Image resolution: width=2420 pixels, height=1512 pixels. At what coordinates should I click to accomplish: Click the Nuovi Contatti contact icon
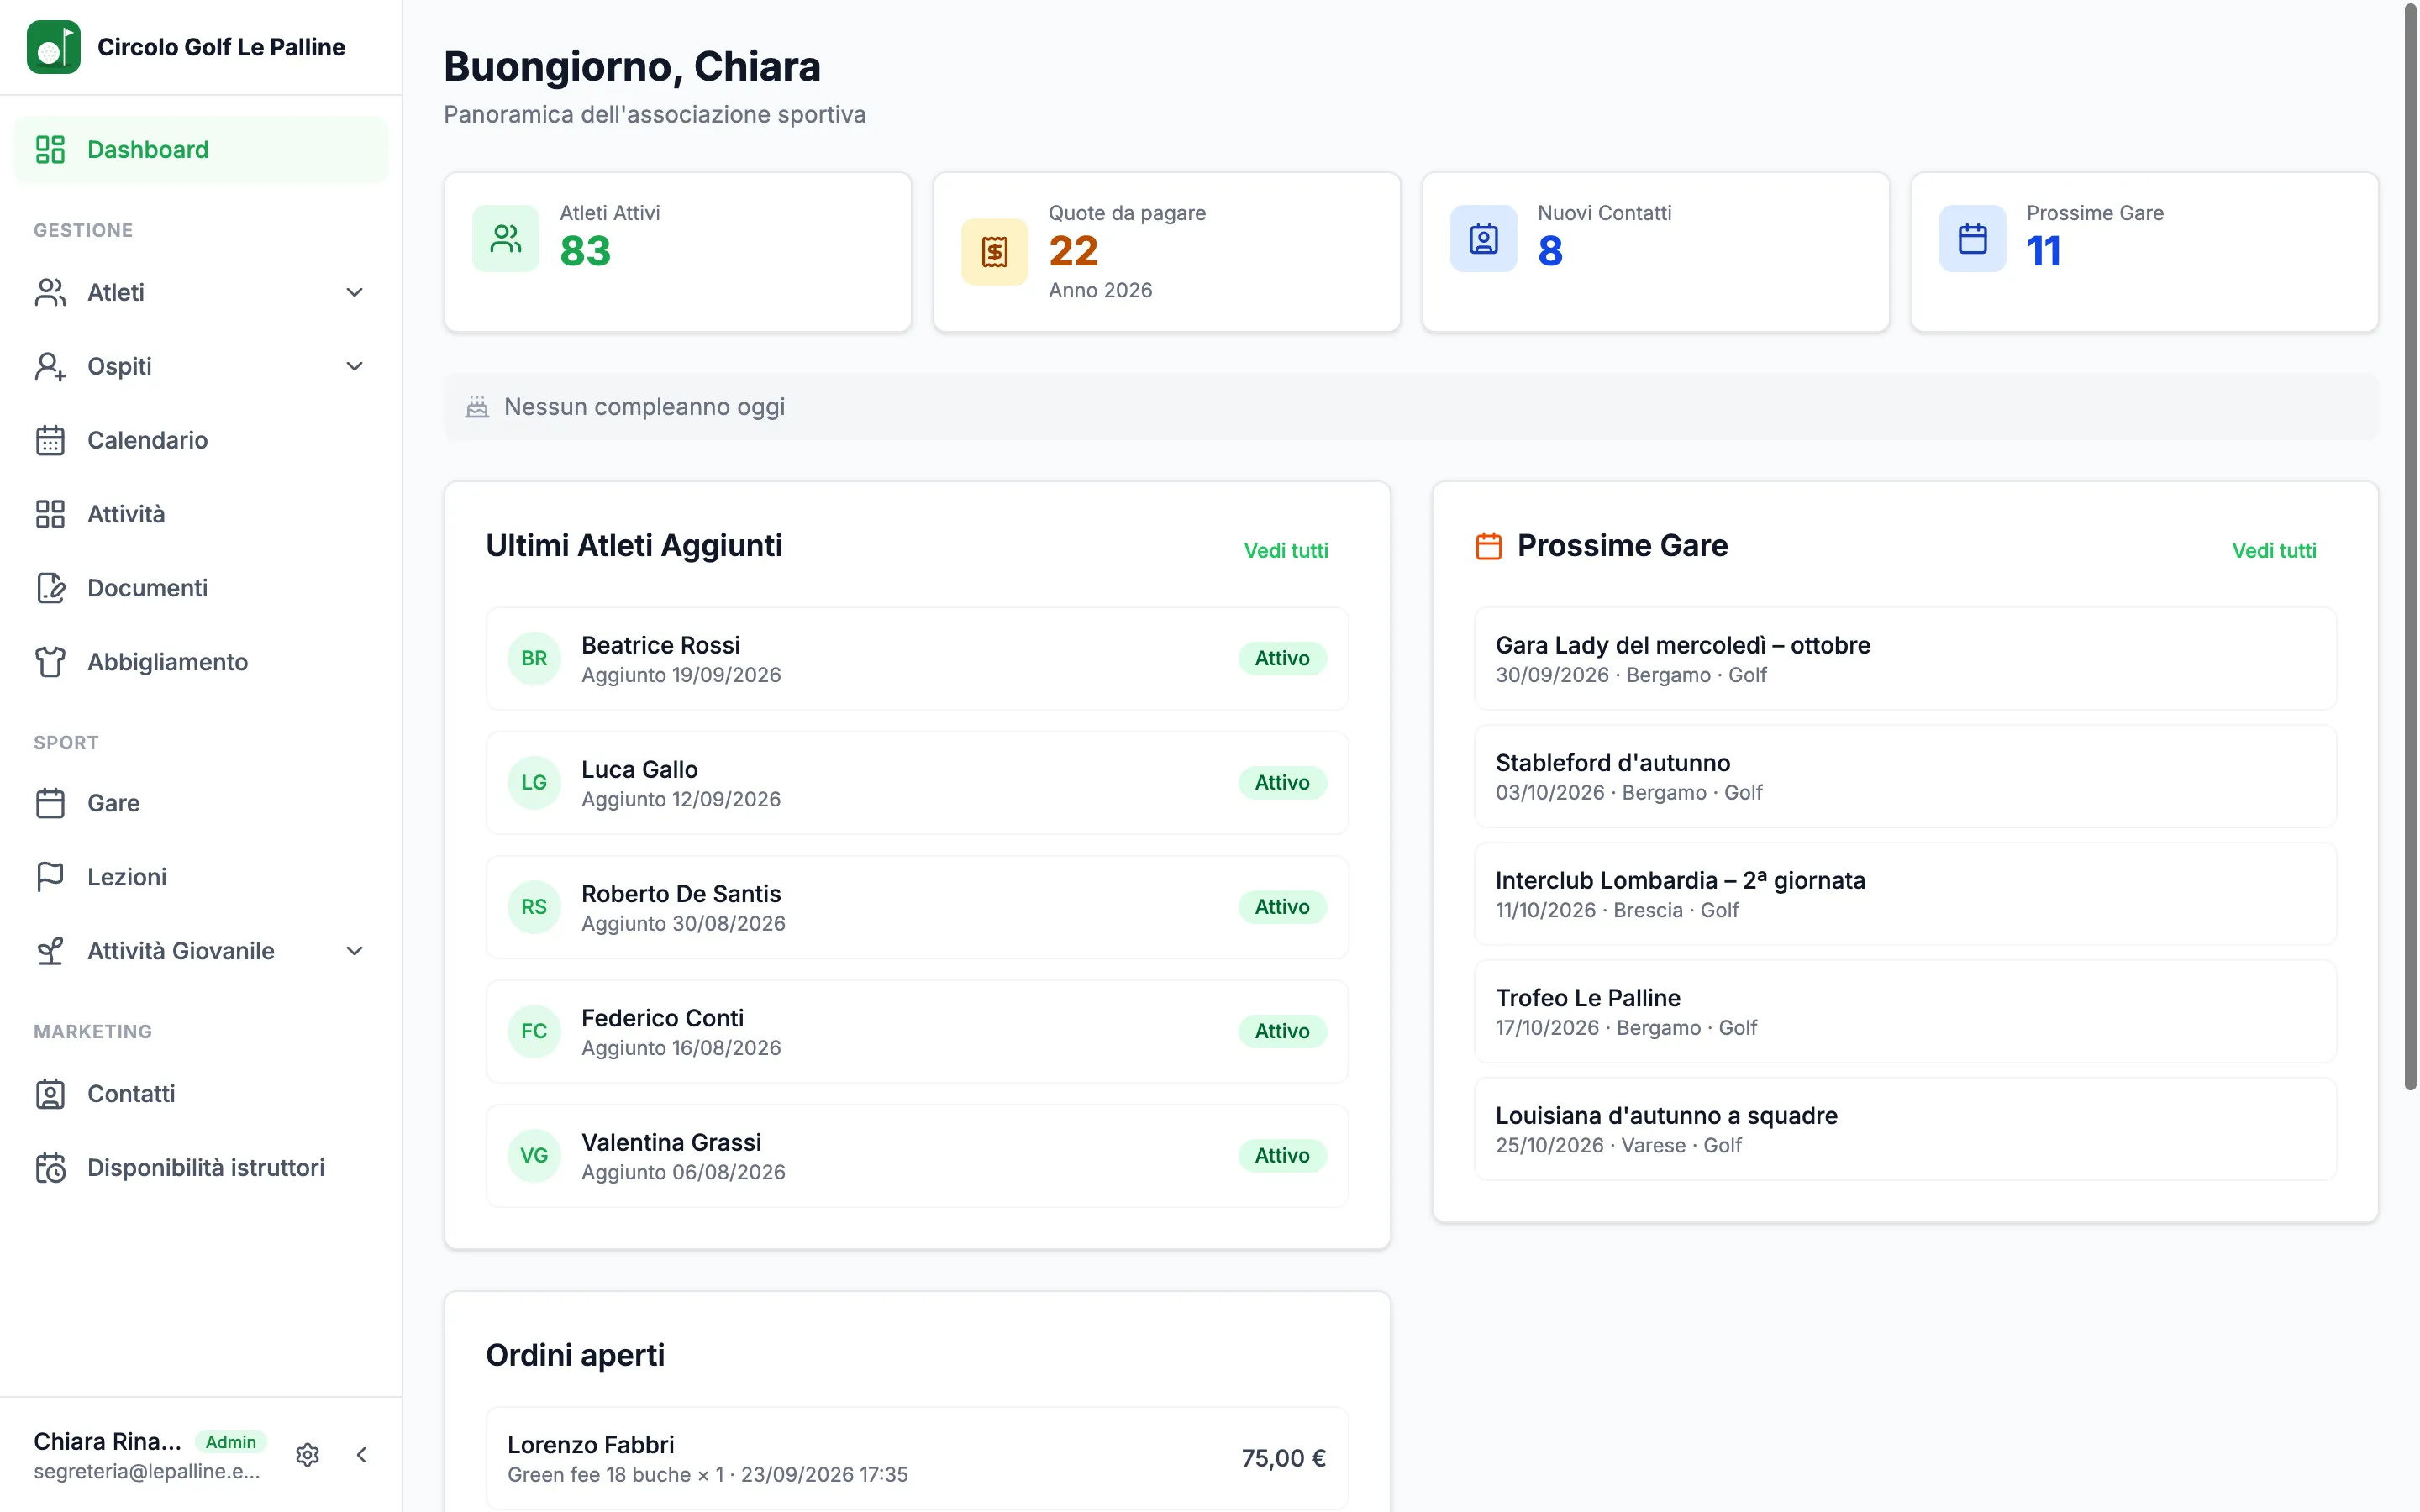(x=1484, y=238)
